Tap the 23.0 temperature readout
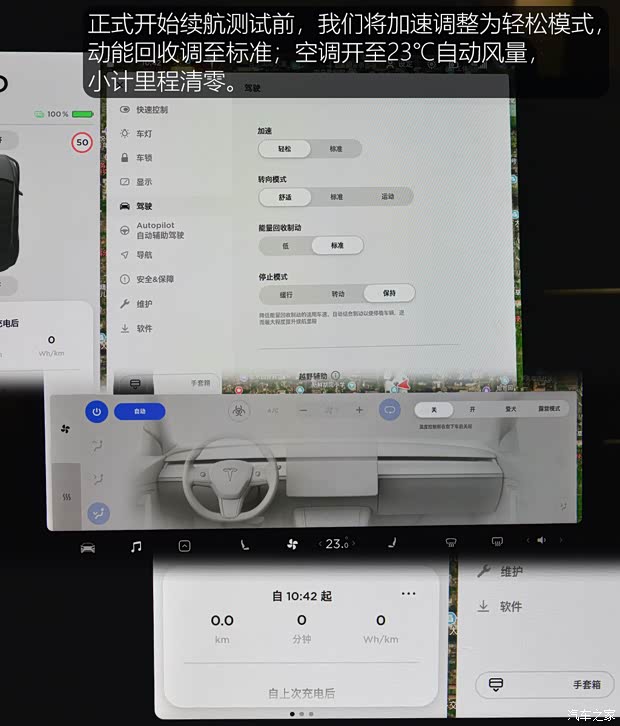 337,544
